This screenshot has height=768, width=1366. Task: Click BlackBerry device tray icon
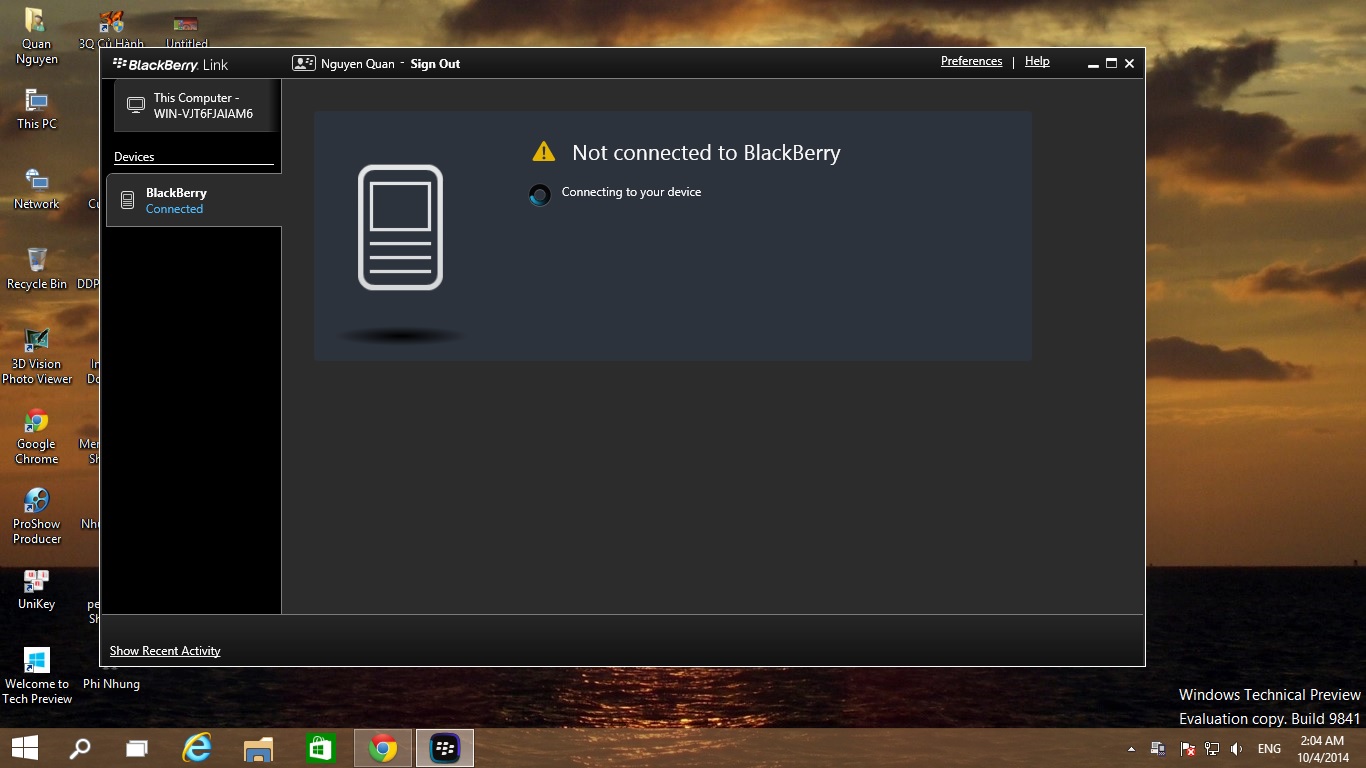click(1158, 749)
